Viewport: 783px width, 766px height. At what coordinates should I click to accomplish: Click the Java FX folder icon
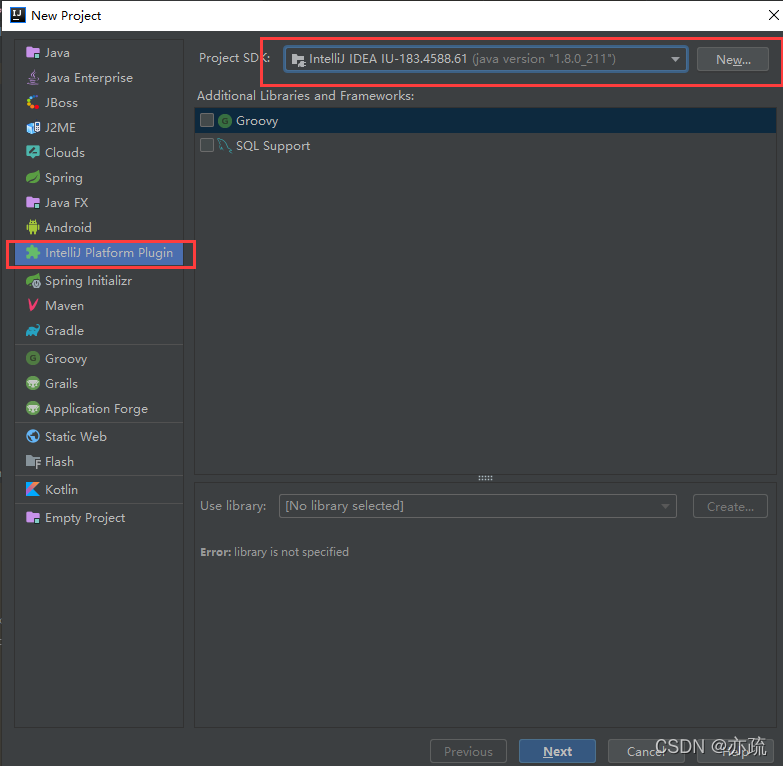(x=33, y=202)
